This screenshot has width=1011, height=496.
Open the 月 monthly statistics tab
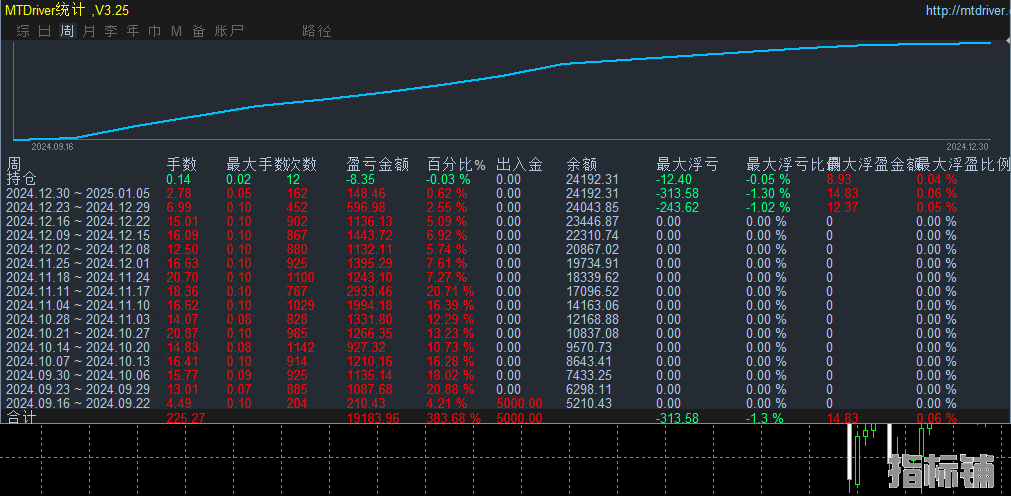tap(89, 31)
